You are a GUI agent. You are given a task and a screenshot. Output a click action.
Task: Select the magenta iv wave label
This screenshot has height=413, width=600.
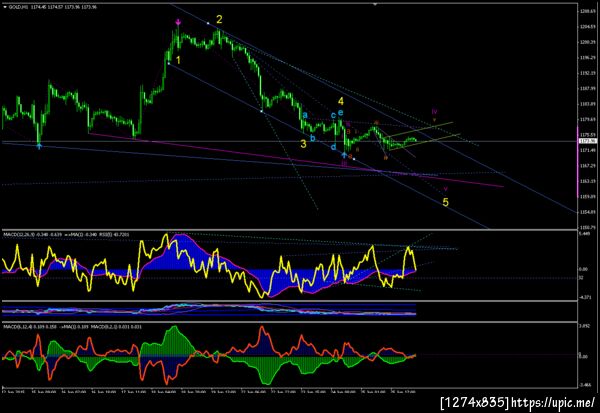[434, 112]
